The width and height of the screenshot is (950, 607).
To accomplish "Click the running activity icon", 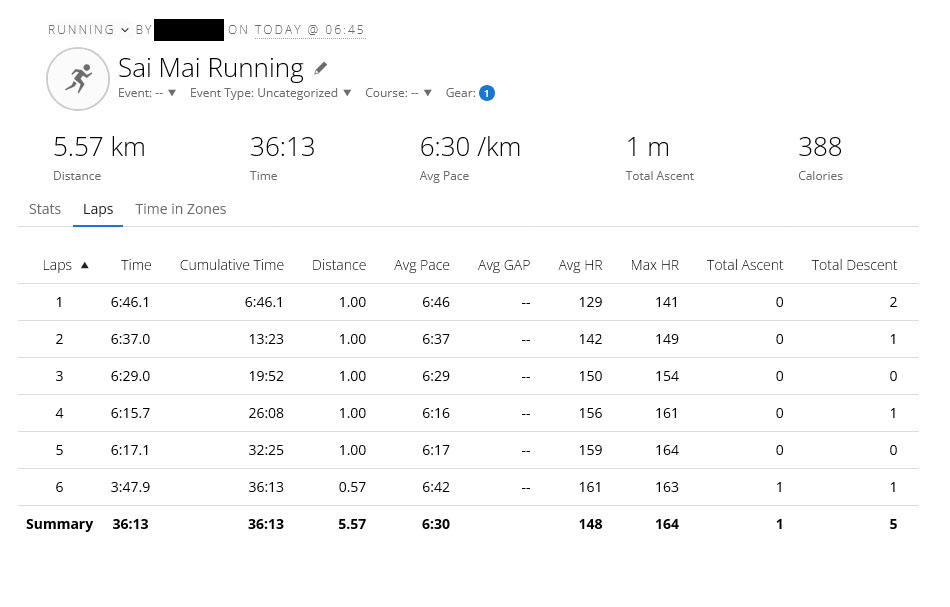I will [77, 79].
